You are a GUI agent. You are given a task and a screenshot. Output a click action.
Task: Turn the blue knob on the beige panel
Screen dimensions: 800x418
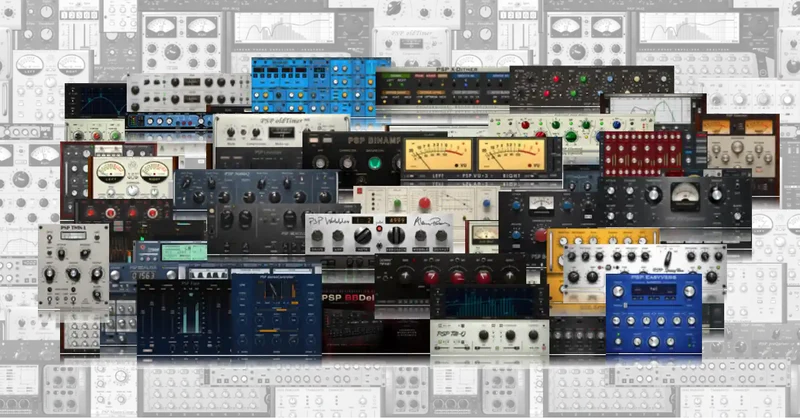(x=486, y=204)
